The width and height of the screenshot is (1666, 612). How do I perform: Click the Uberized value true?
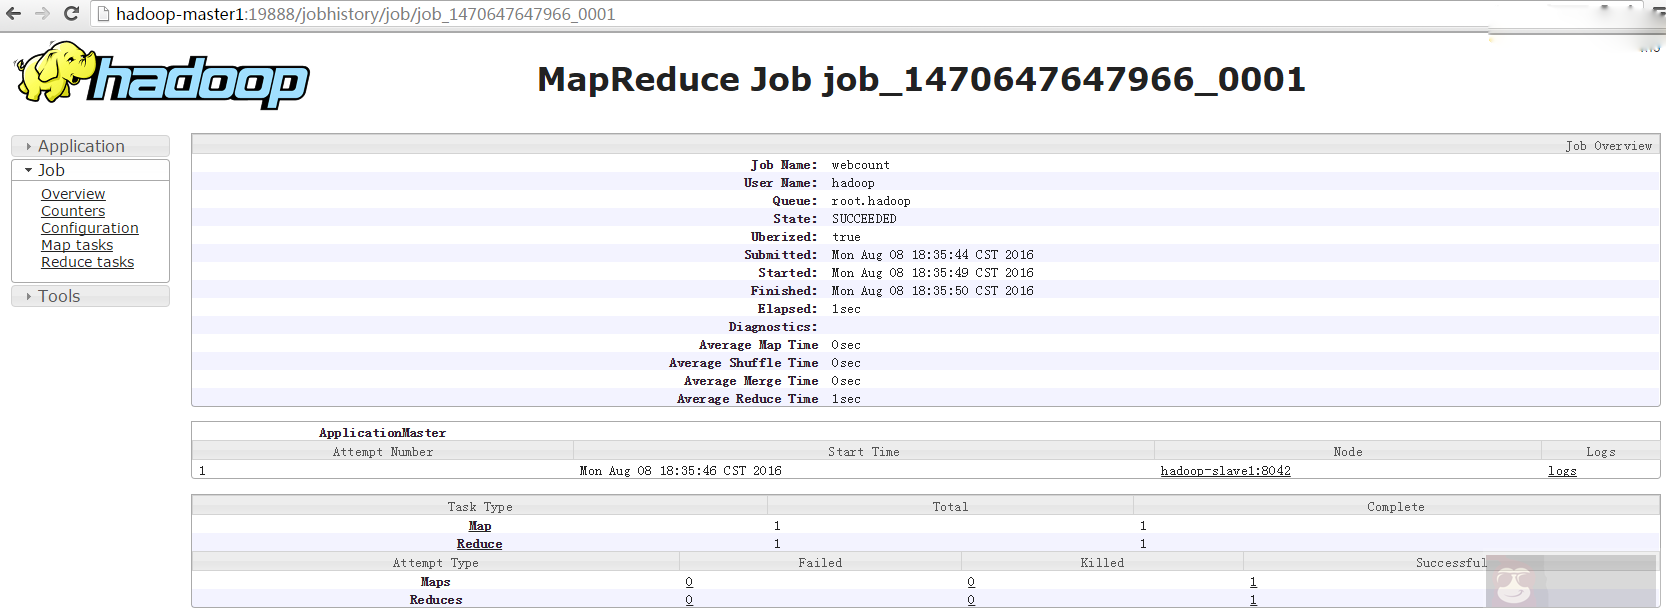click(846, 237)
